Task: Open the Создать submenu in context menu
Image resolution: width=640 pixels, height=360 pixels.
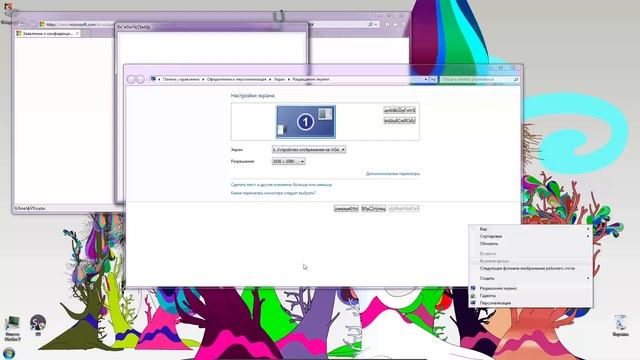Action: pos(531,278)
